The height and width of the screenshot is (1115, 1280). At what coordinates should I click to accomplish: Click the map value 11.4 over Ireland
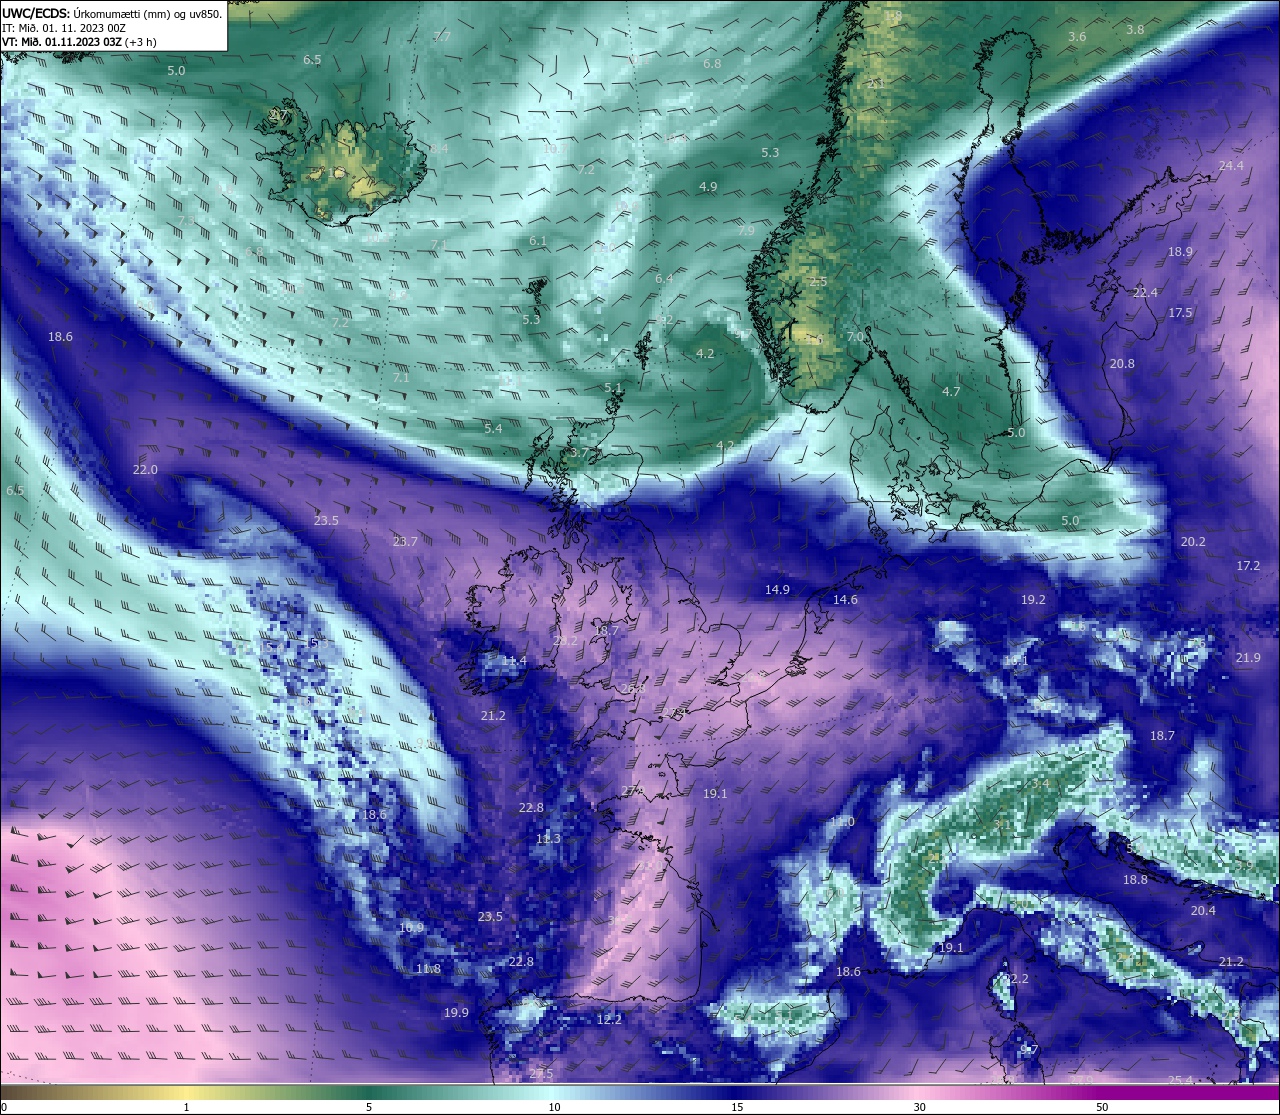[x=514, y=662]
